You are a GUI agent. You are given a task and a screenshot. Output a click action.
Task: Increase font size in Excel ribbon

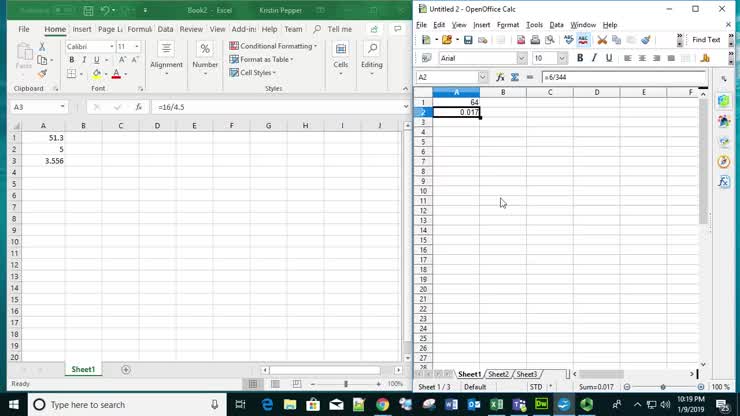coord(122,60)
